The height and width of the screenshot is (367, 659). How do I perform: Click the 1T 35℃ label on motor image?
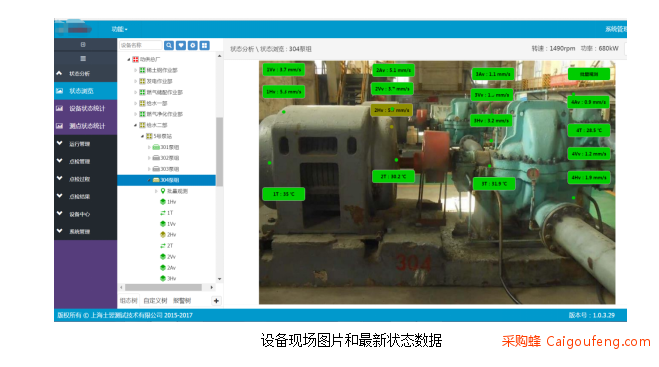(x=283, y=194)
